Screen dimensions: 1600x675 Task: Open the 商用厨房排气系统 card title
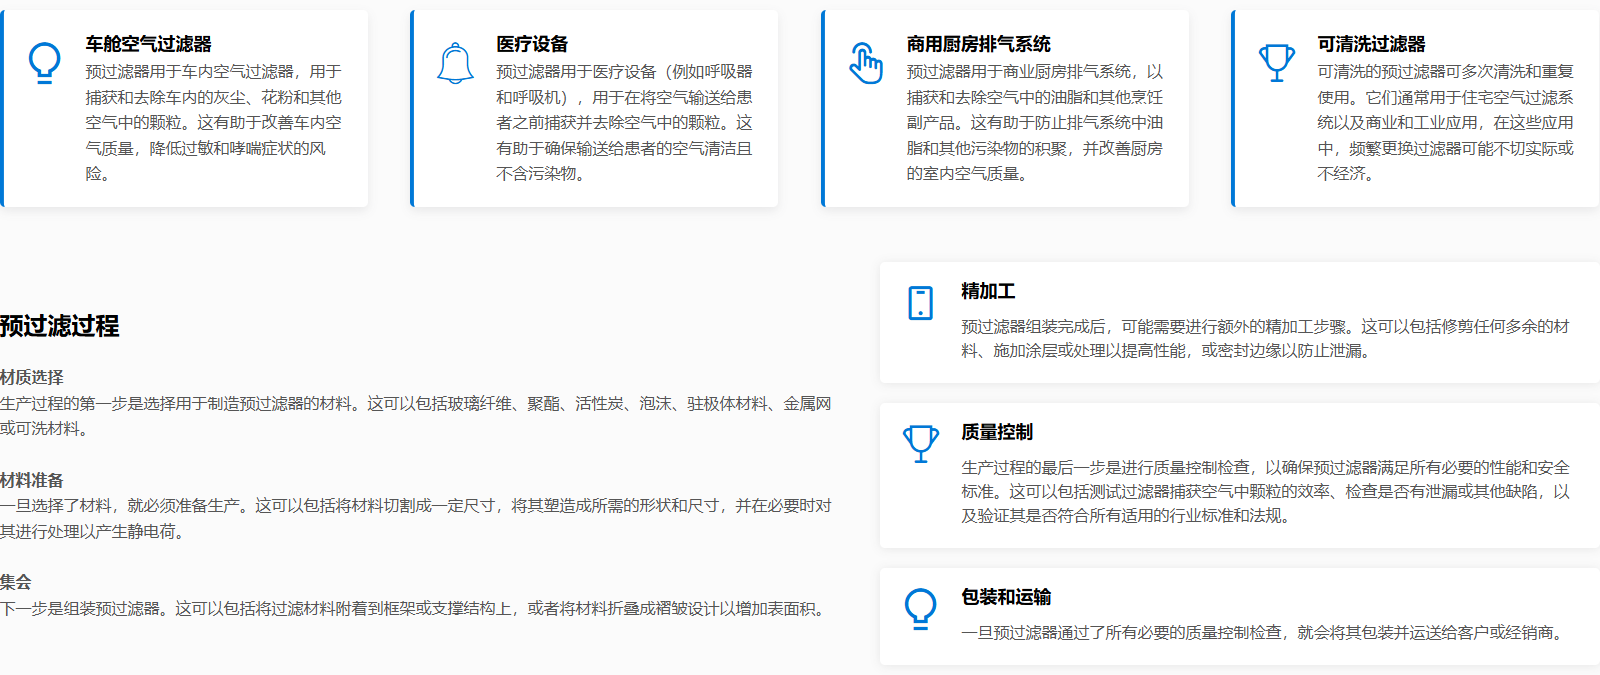pyautogui.click(x=978, y=44)
